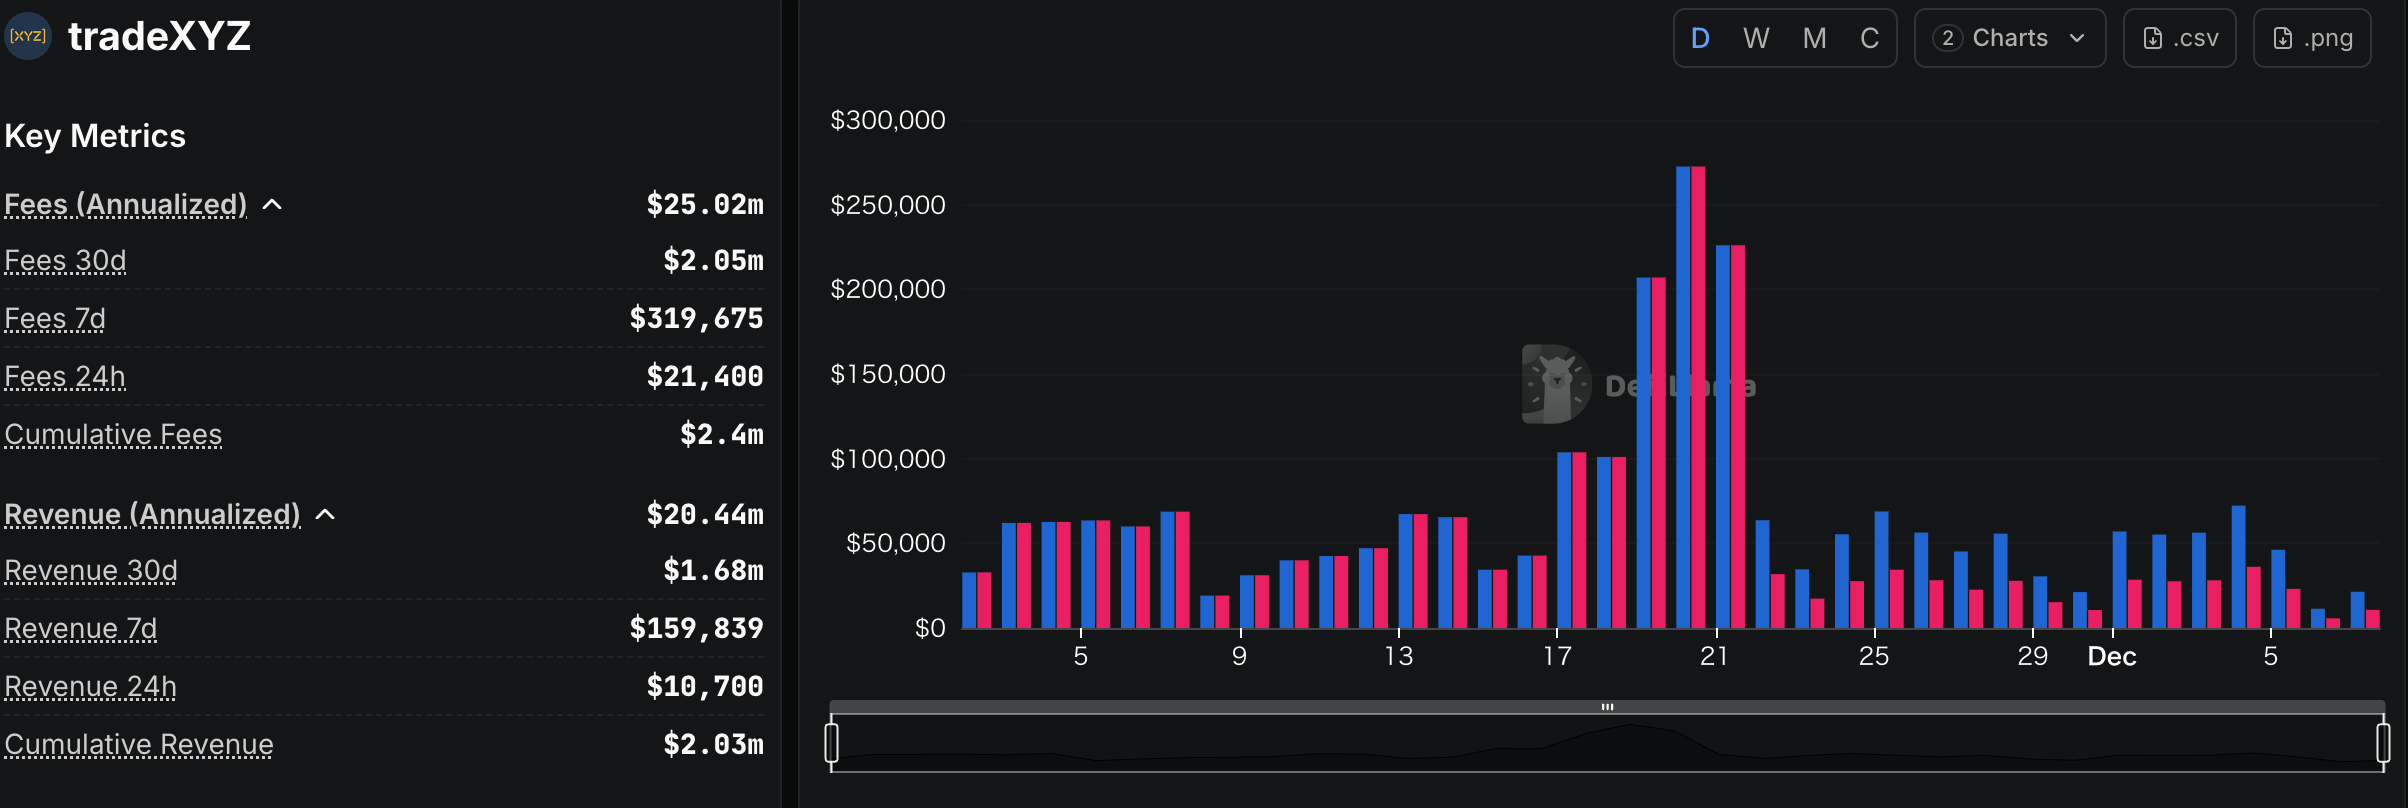
Task: Click the download icon on .csv button
Action: tap(2153, 39)
